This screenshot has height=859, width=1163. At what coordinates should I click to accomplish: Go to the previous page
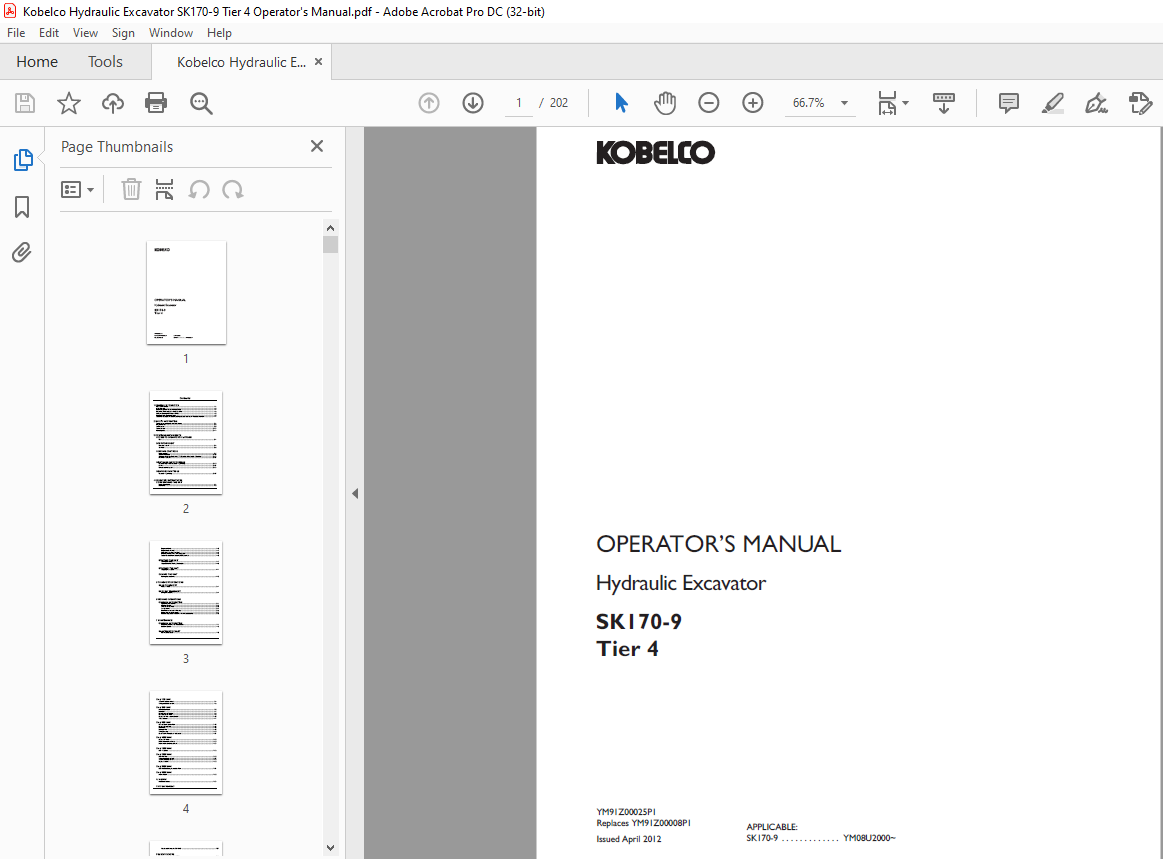point(429,103)
